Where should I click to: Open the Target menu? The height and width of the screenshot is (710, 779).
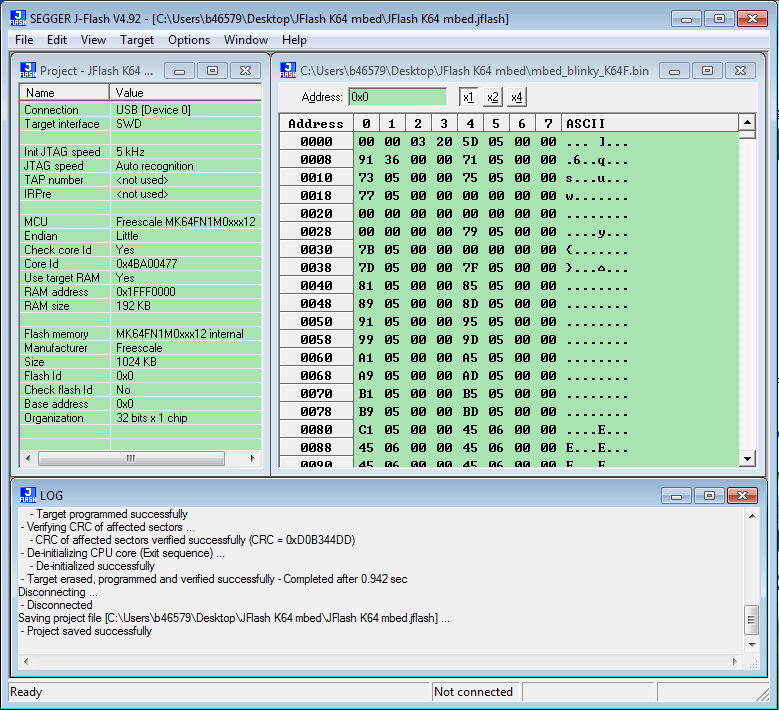pos(137,40)
